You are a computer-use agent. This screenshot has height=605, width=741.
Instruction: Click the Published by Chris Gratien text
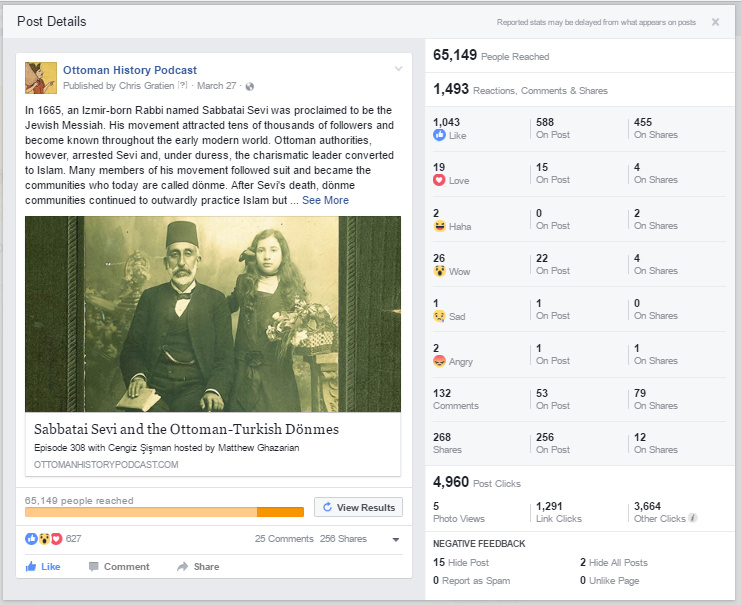click(119, 86)
